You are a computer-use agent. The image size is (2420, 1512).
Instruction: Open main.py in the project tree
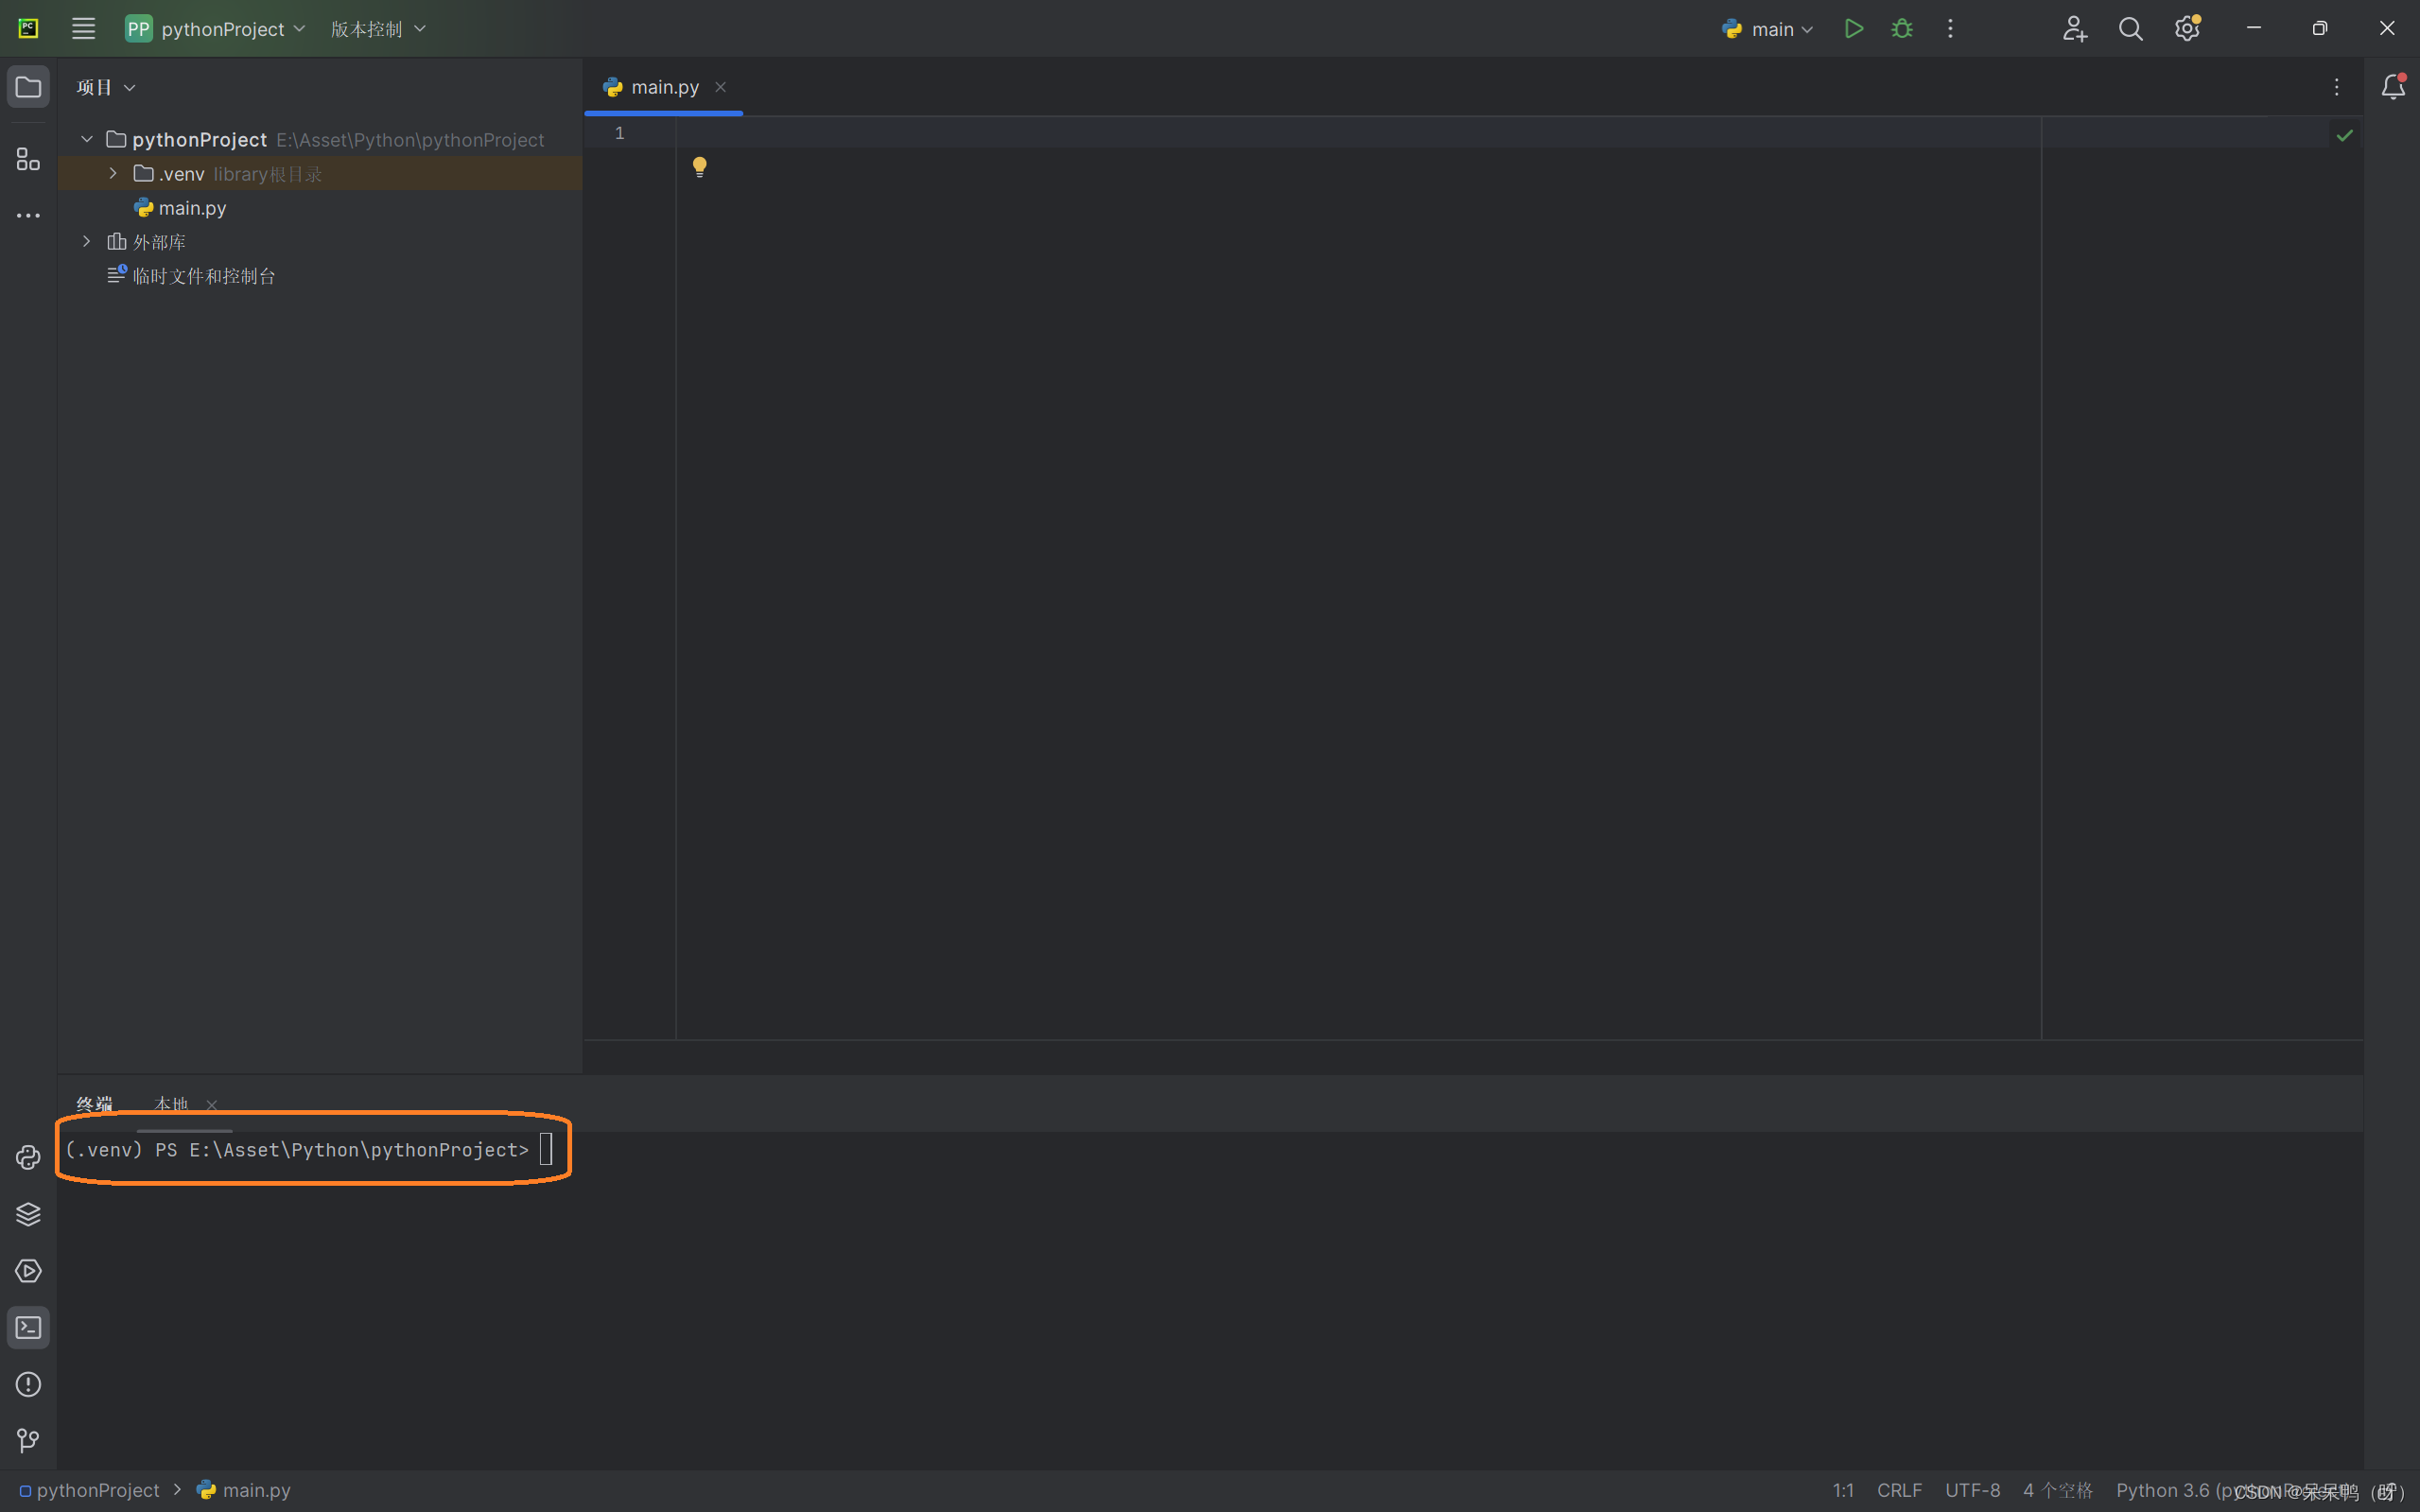pos(192,208)
